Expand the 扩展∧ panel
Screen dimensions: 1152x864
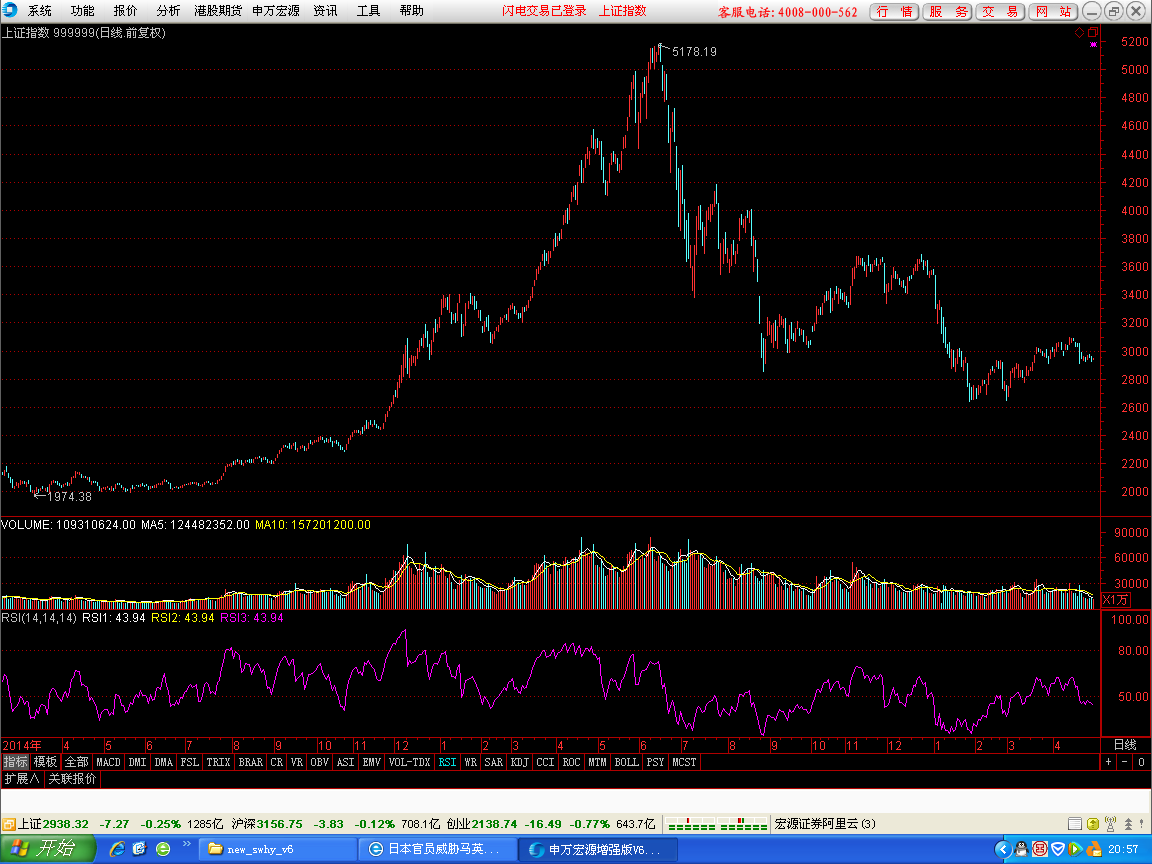pos(22,779)
